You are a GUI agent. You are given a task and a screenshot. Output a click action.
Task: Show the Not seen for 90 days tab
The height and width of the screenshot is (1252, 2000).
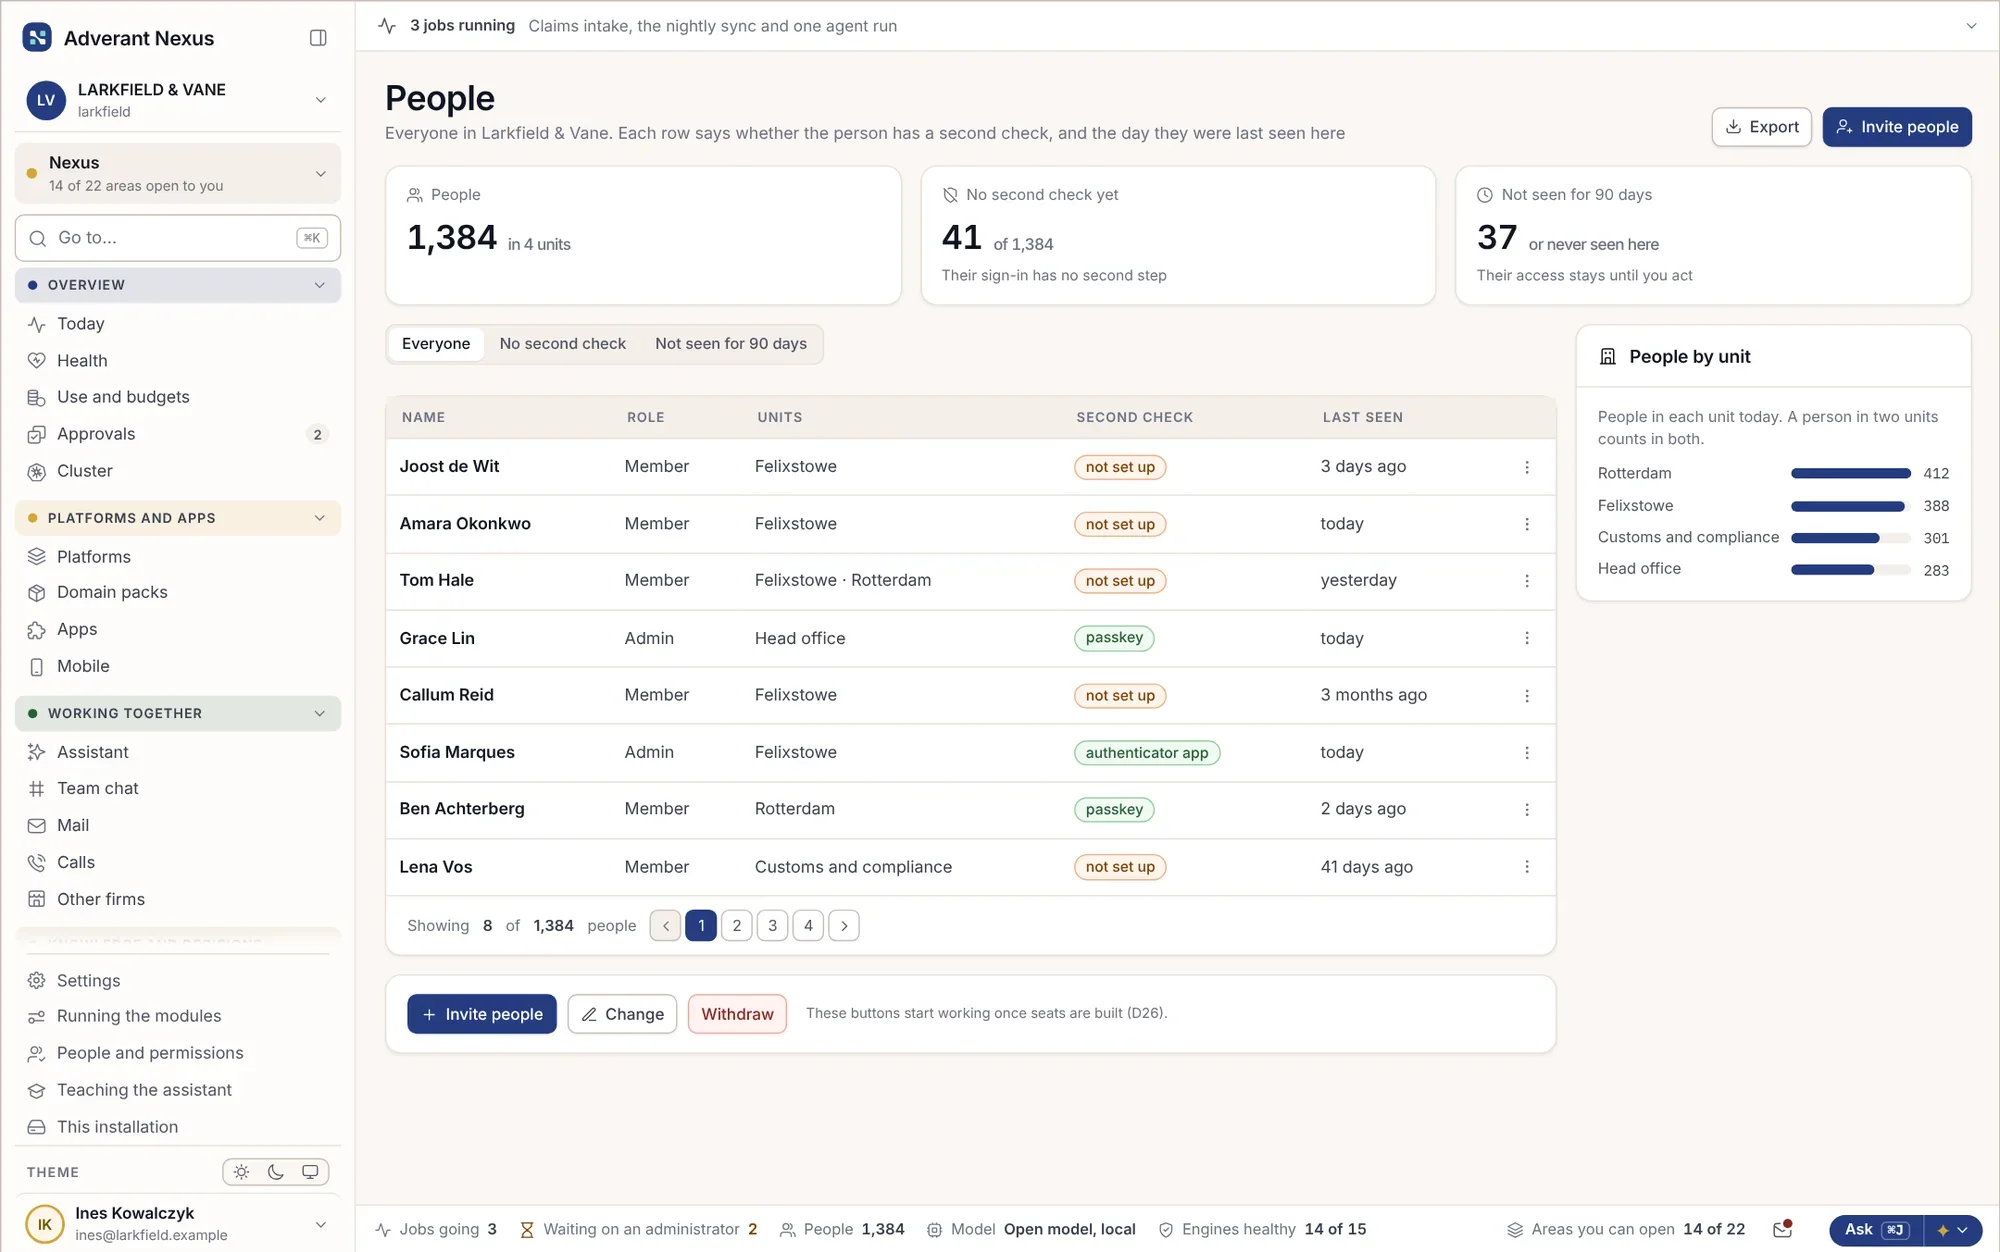(x=731, y=344)
